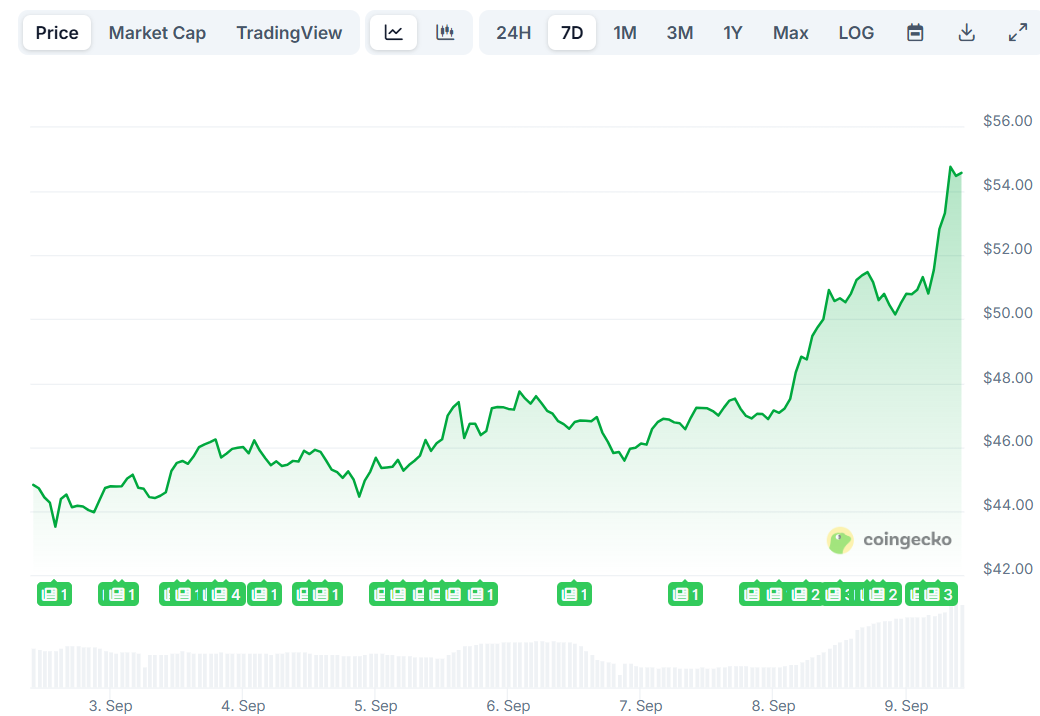
Task: Click the 6. Sep date axis label
Action: point(508,705)
